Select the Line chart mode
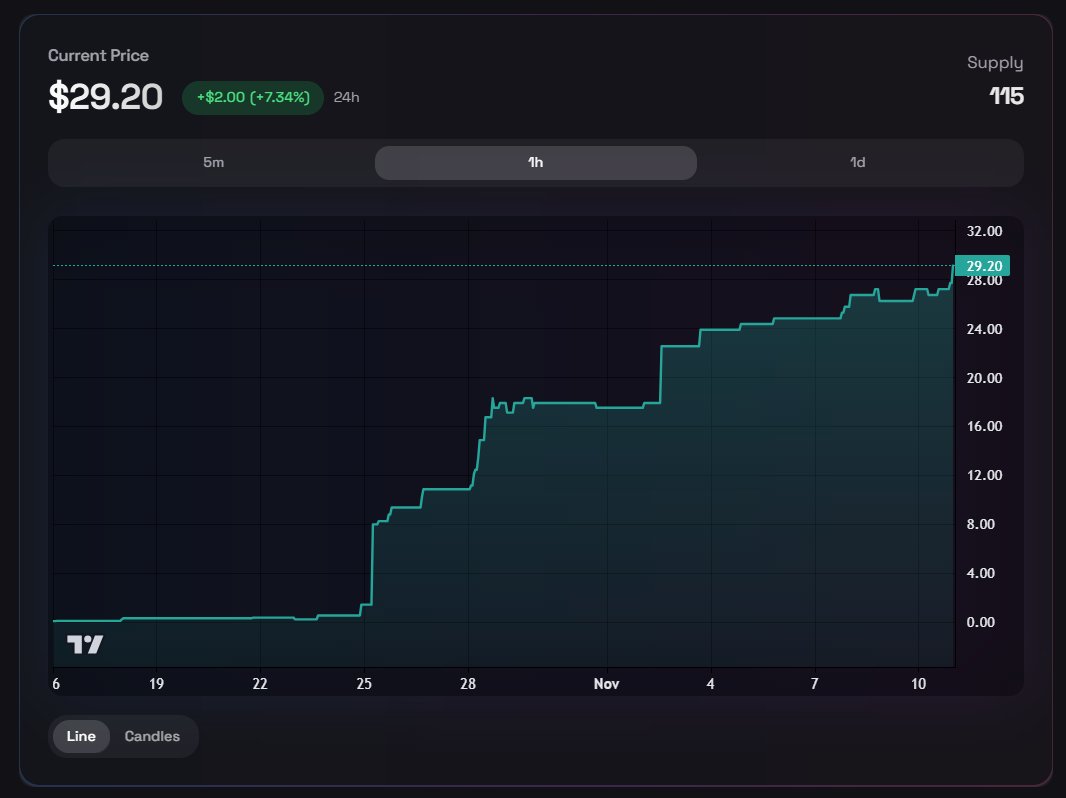This screenshot has height=798, width=1066. coord(80,736)
